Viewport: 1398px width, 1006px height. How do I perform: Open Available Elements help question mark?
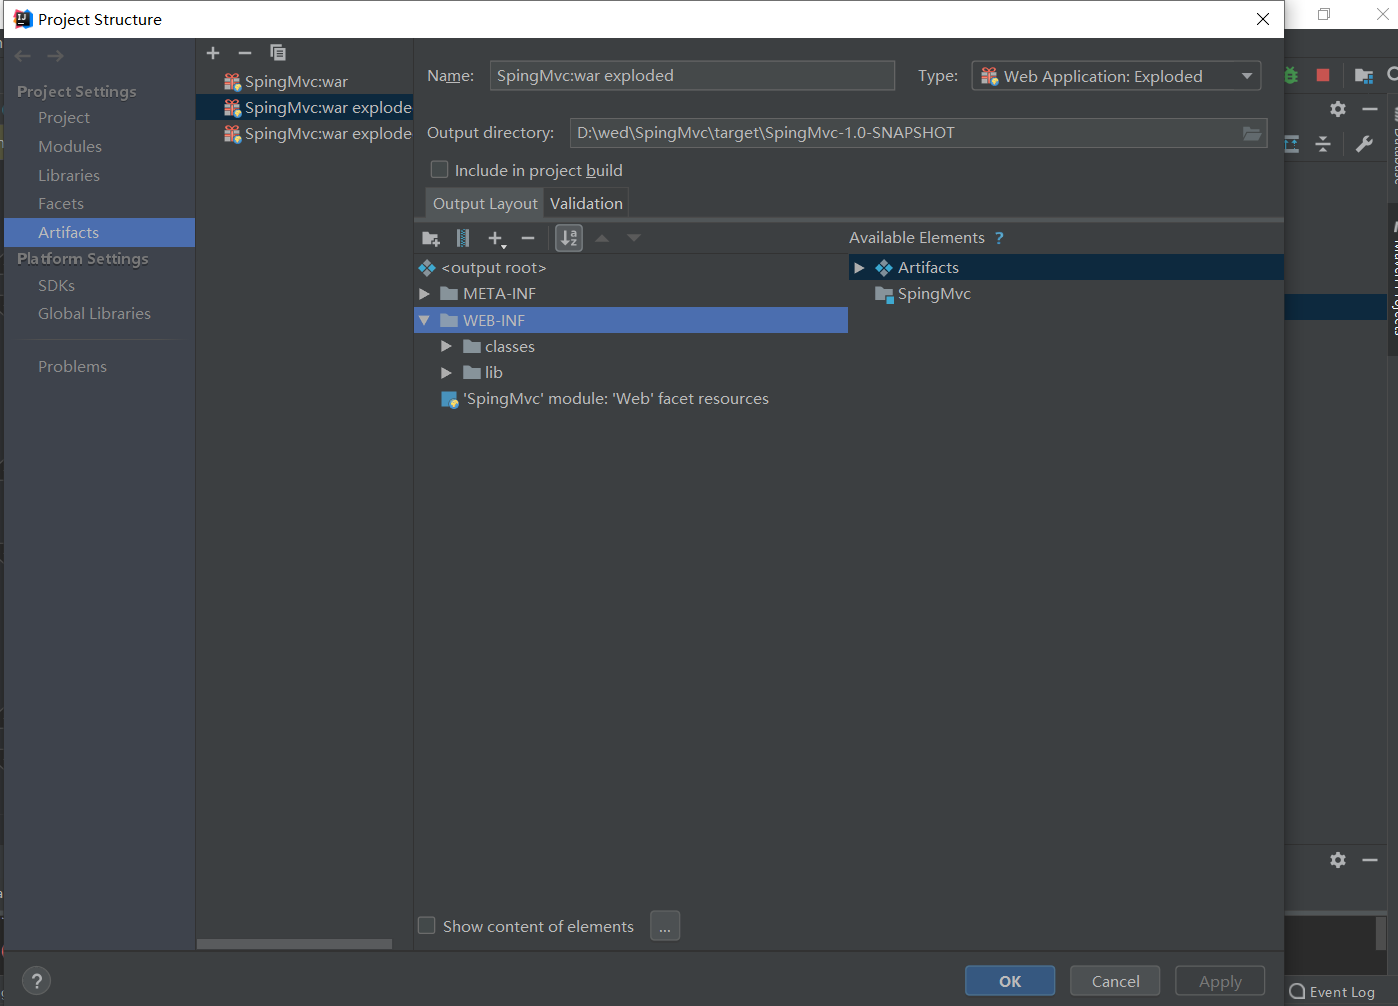(x=999, y=237)
